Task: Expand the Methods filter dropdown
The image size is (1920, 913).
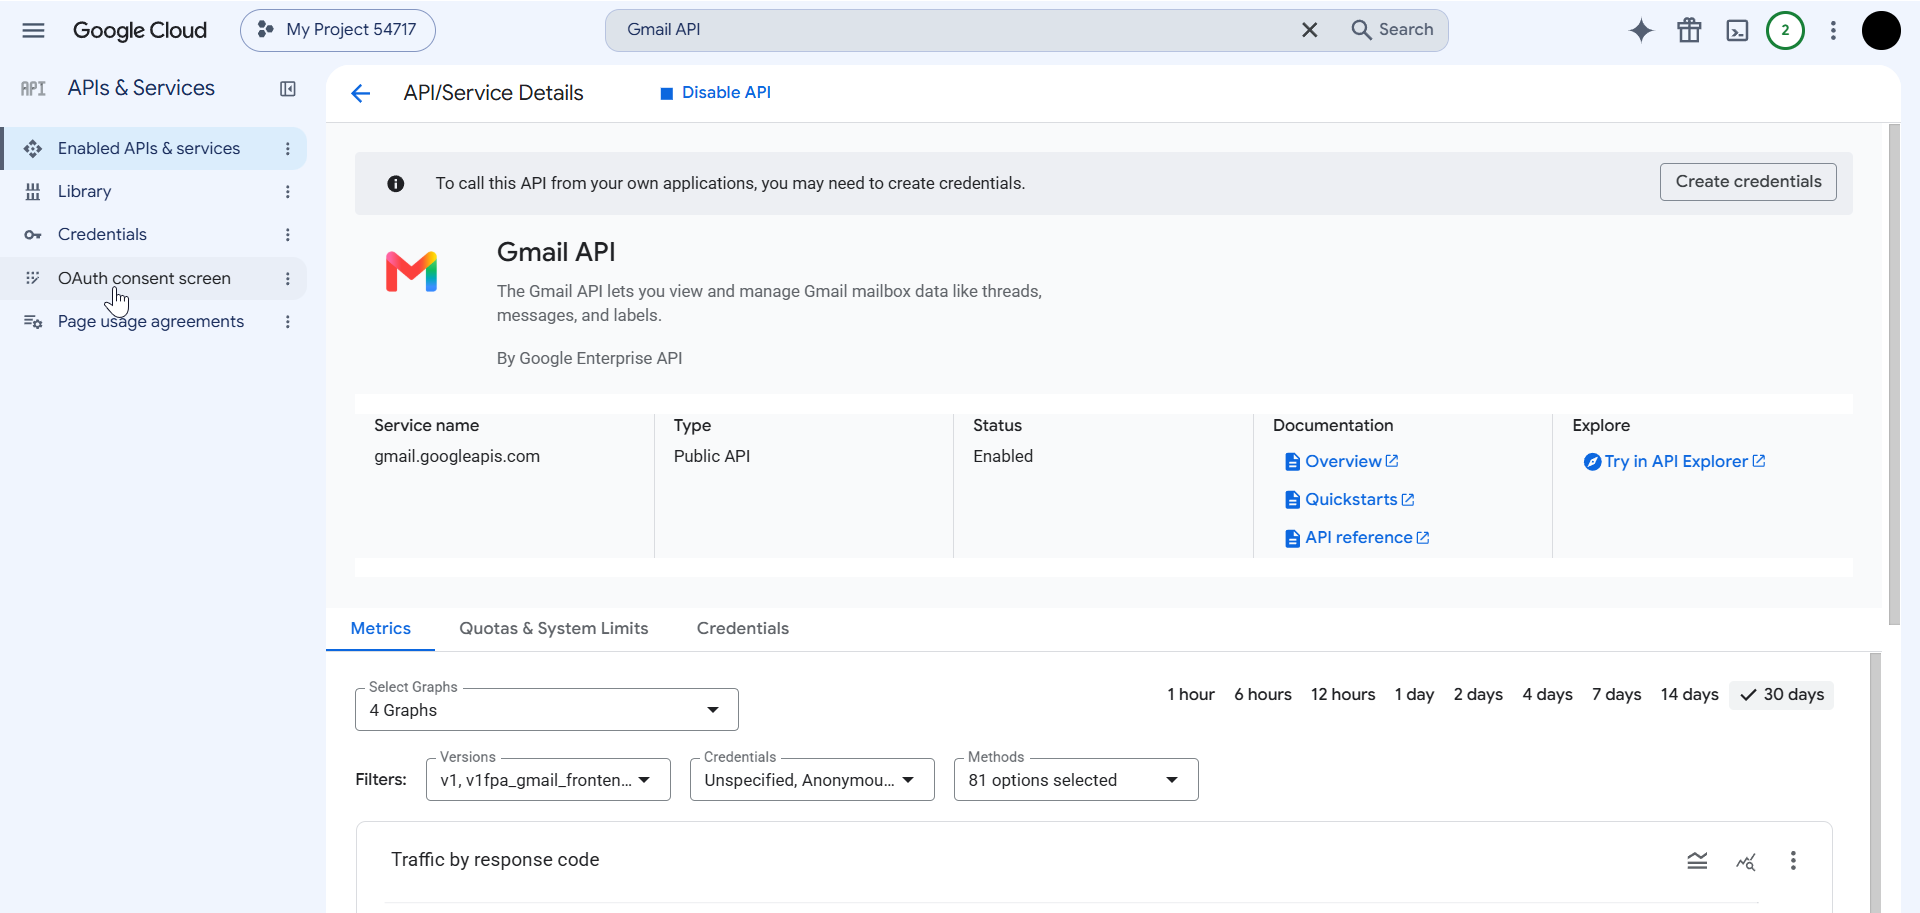Action: [1076, 779]
